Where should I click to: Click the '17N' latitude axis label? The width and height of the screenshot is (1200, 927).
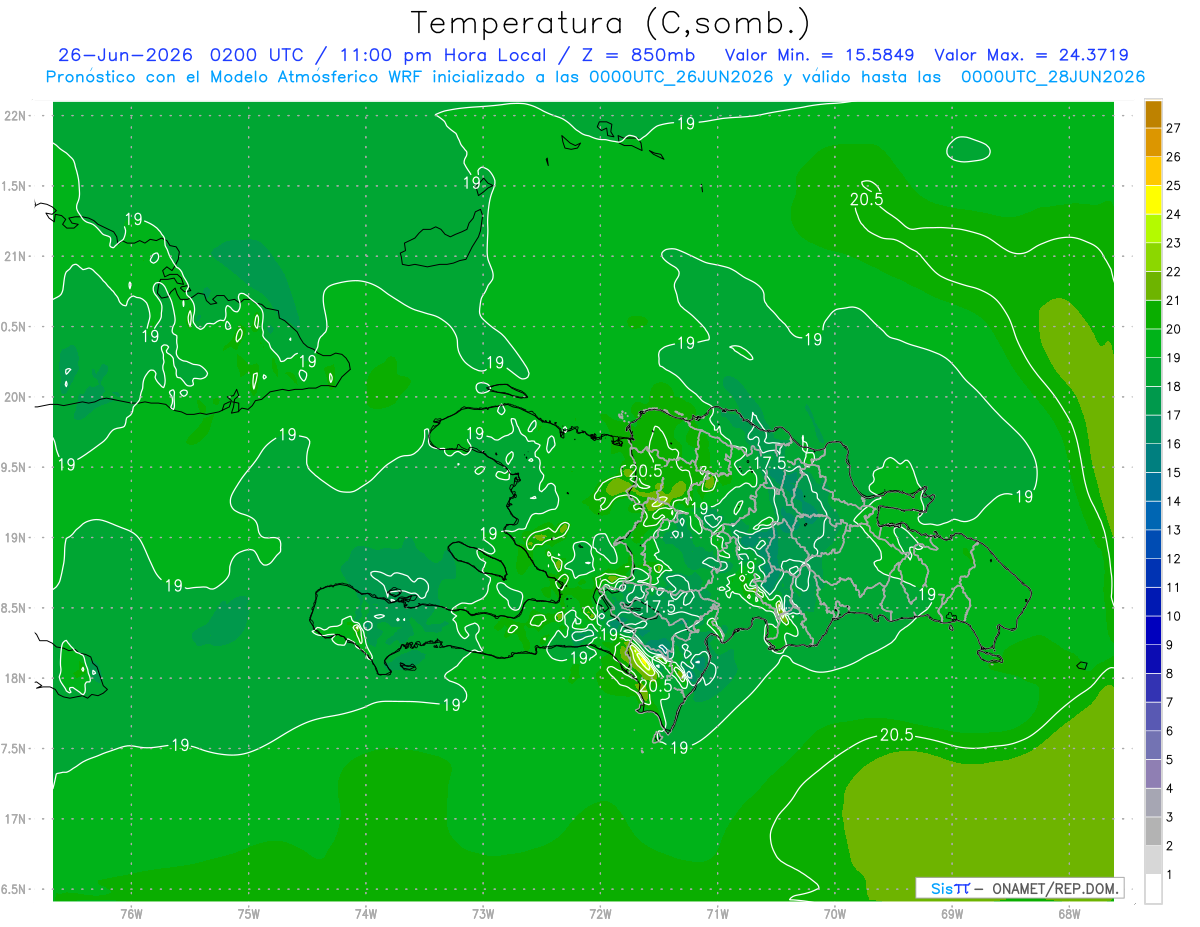point(17,819)
